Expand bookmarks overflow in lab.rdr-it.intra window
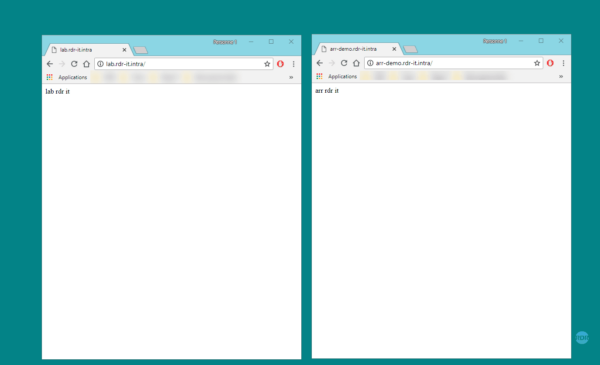The image size is (600, 365). (291, 77)
